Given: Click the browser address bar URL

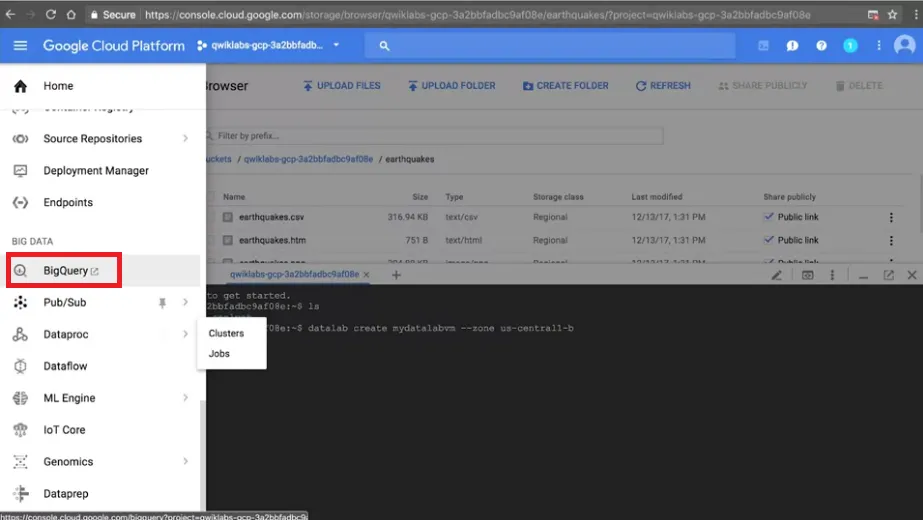Looking at the screenshot, I should pos(477,15).
